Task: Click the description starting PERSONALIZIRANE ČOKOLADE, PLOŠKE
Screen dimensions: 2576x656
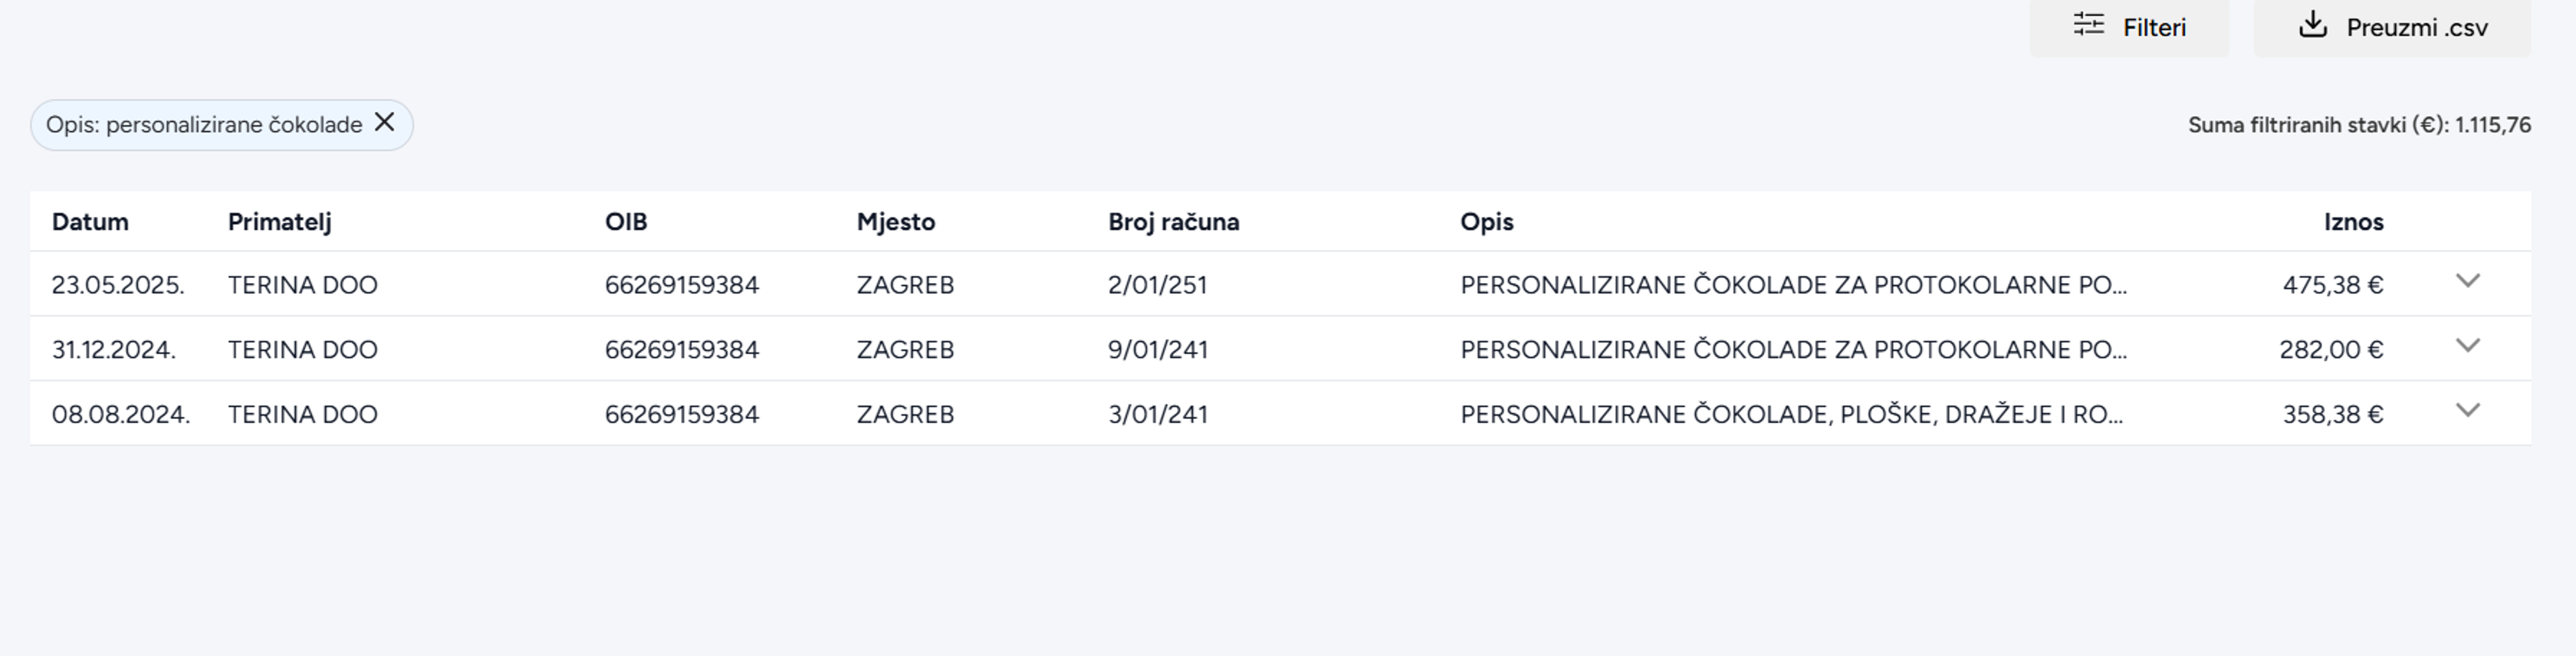Action: (x=1790, y=415)
